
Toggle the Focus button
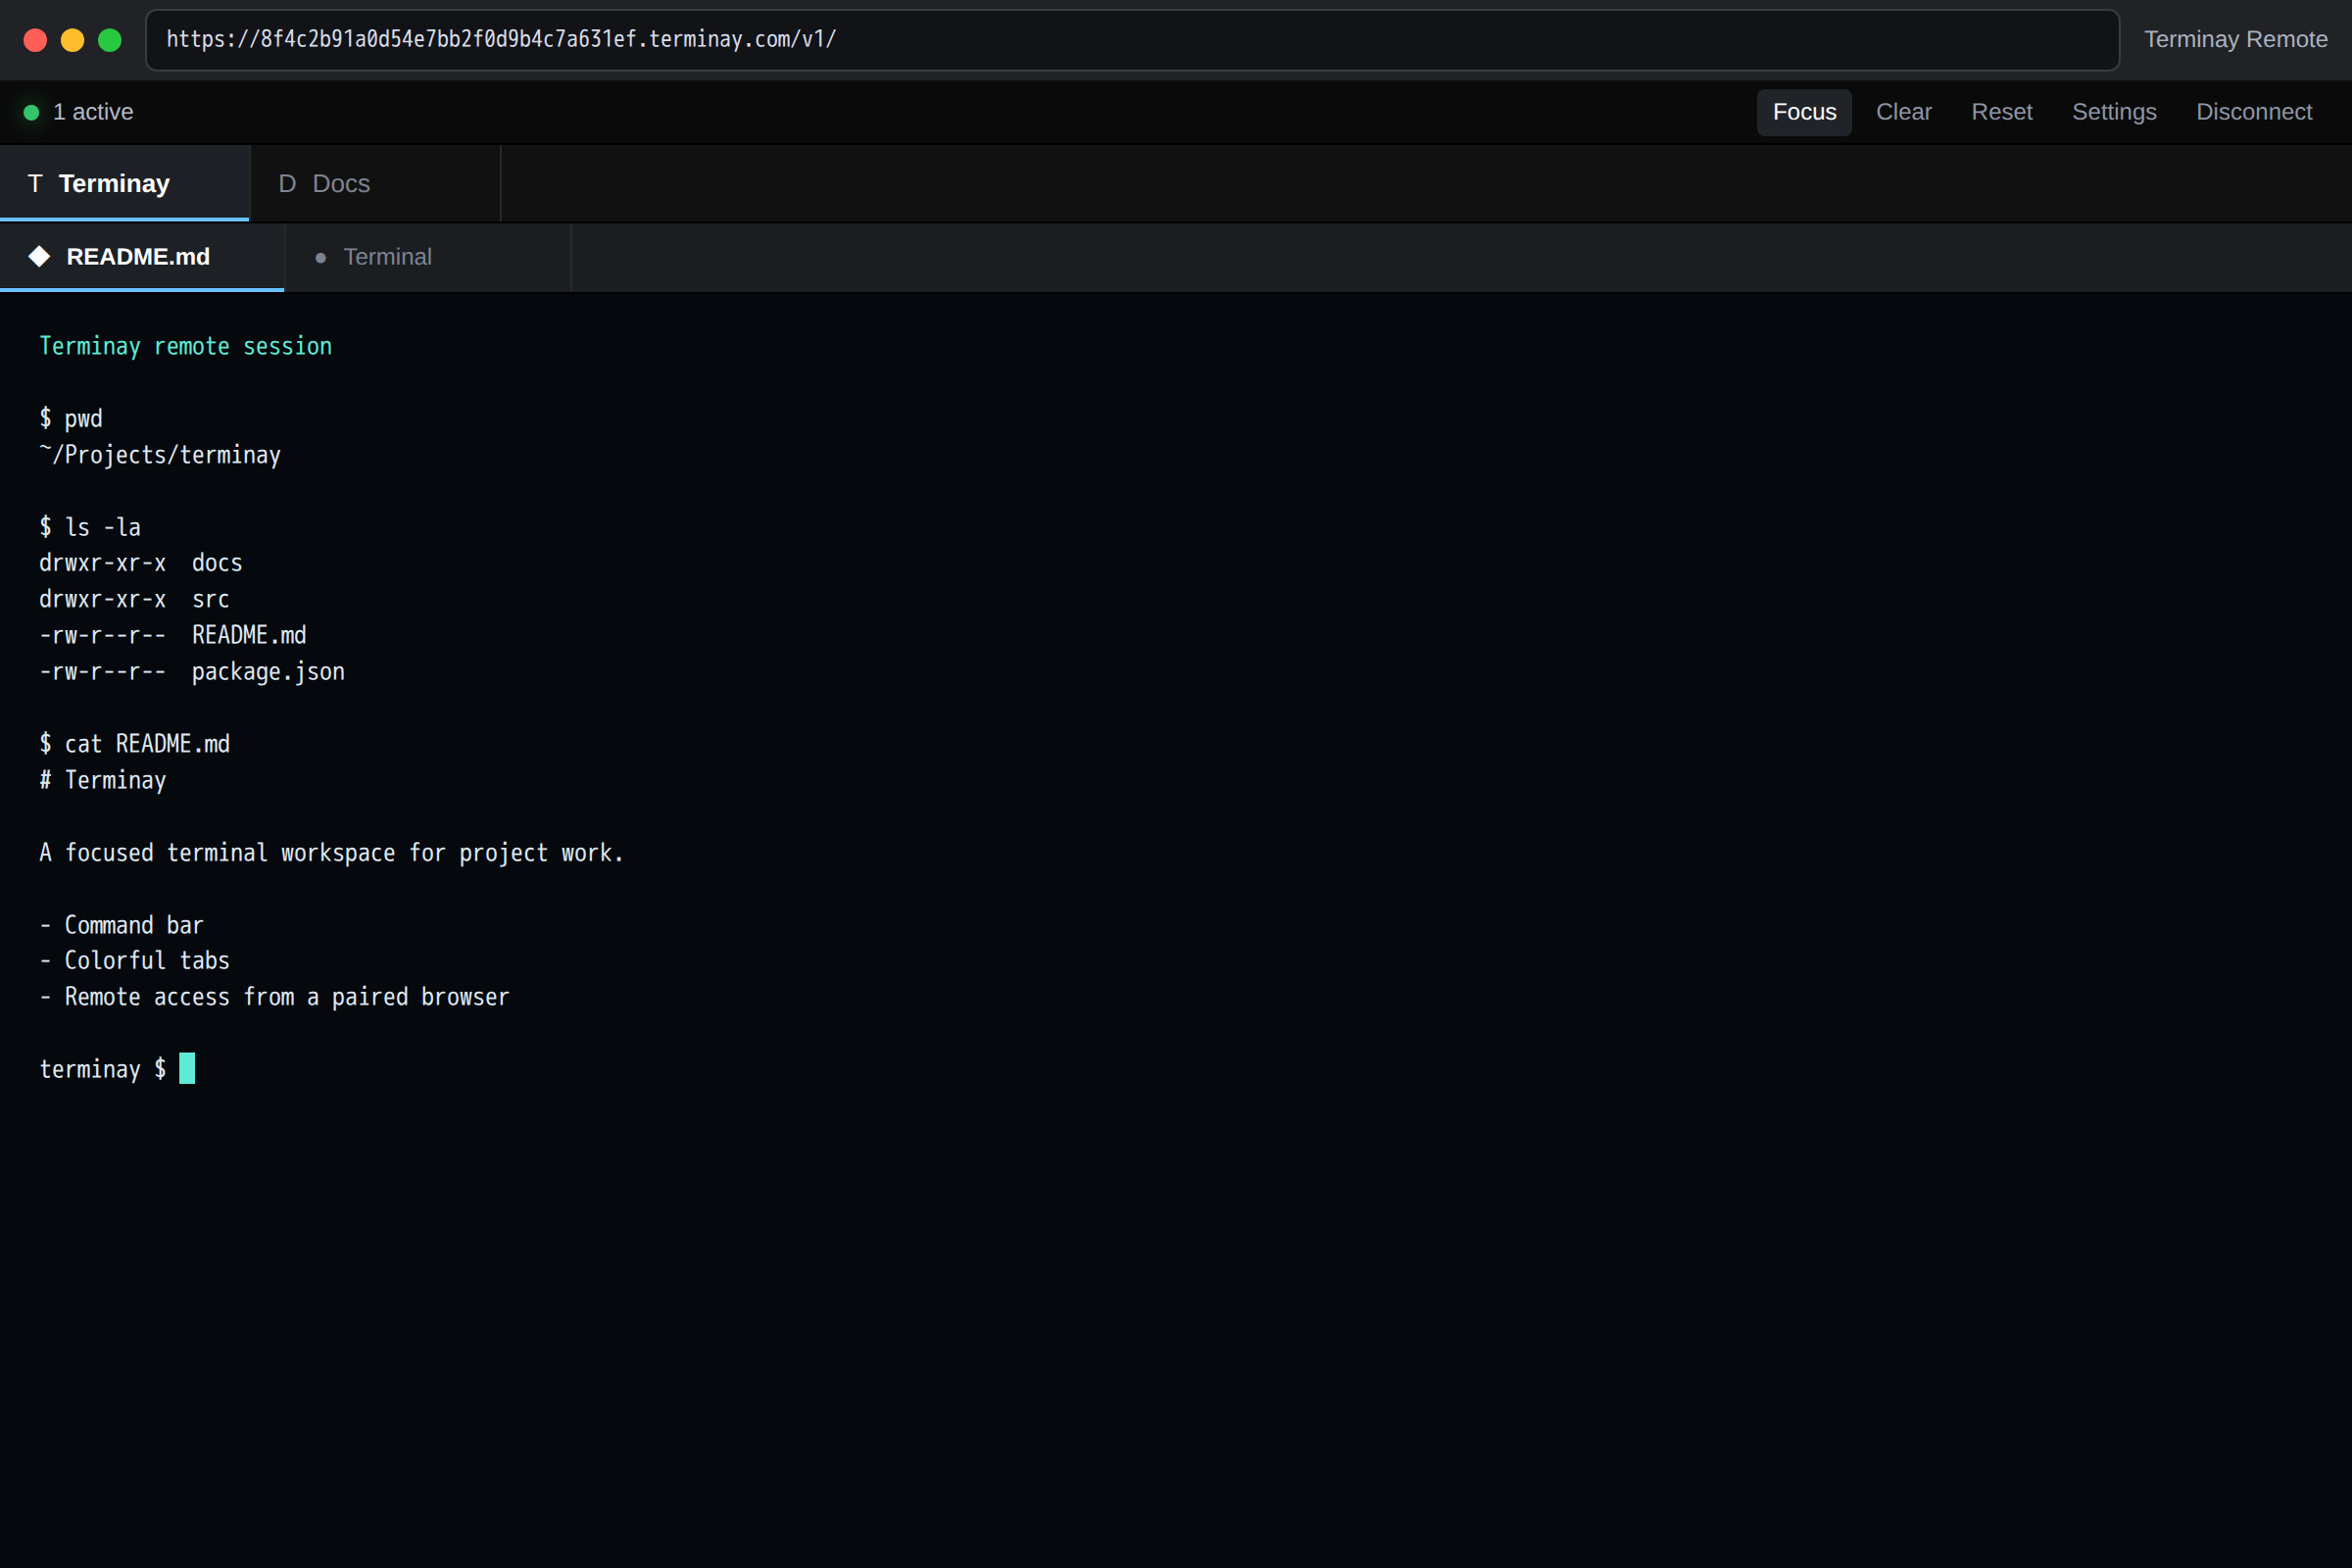pyautogui.click(x=1804, y=112)
